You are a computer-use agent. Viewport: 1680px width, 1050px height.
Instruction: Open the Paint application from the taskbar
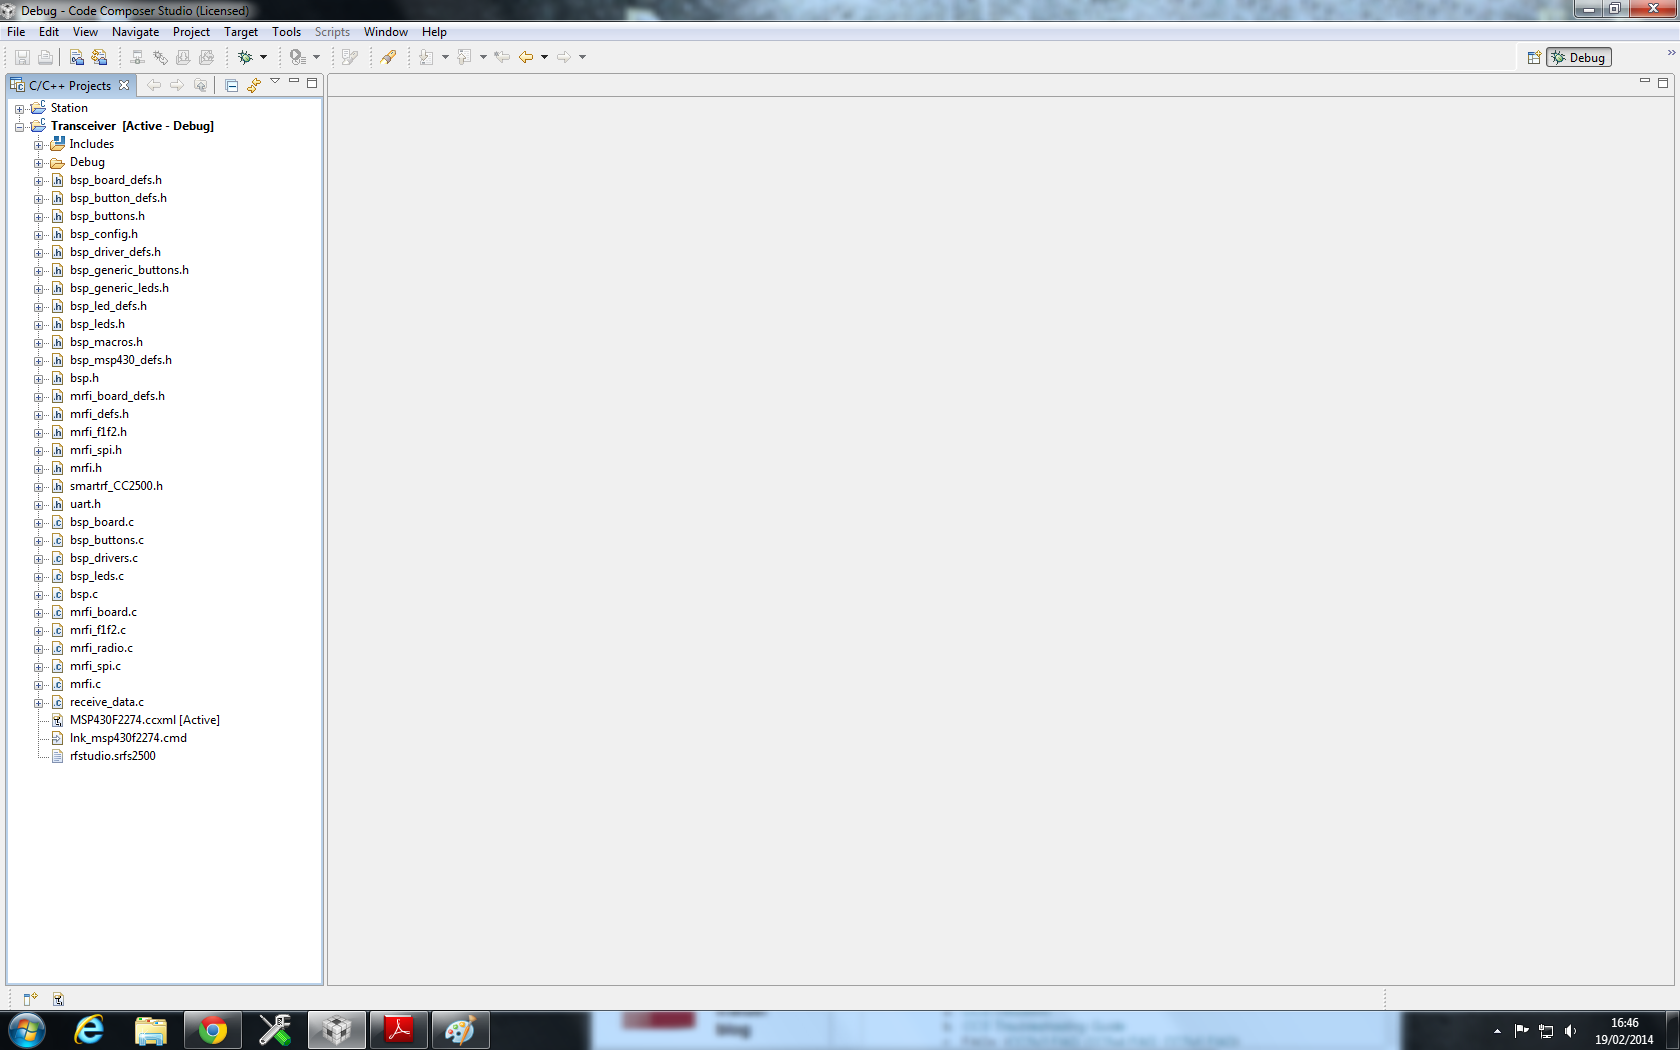pos(460,1030)
